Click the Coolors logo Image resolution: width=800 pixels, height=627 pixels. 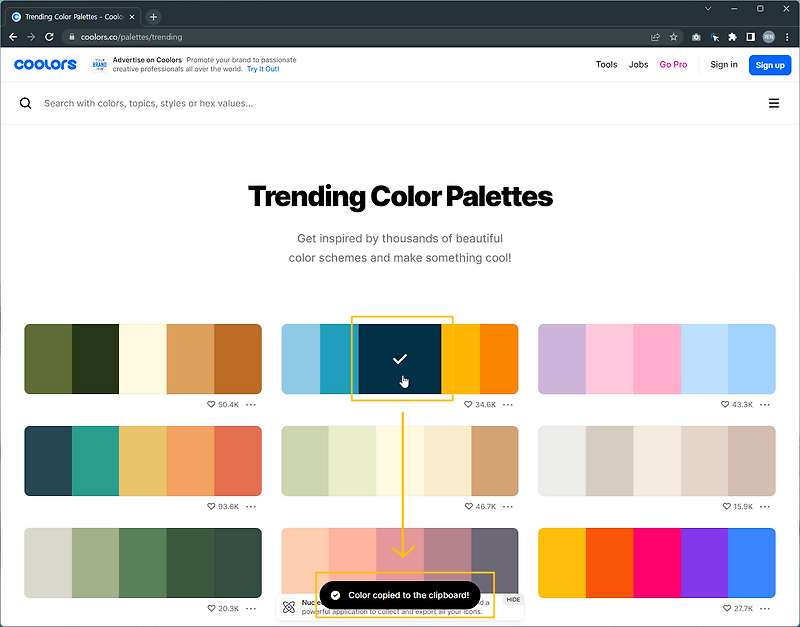point(45,64)
